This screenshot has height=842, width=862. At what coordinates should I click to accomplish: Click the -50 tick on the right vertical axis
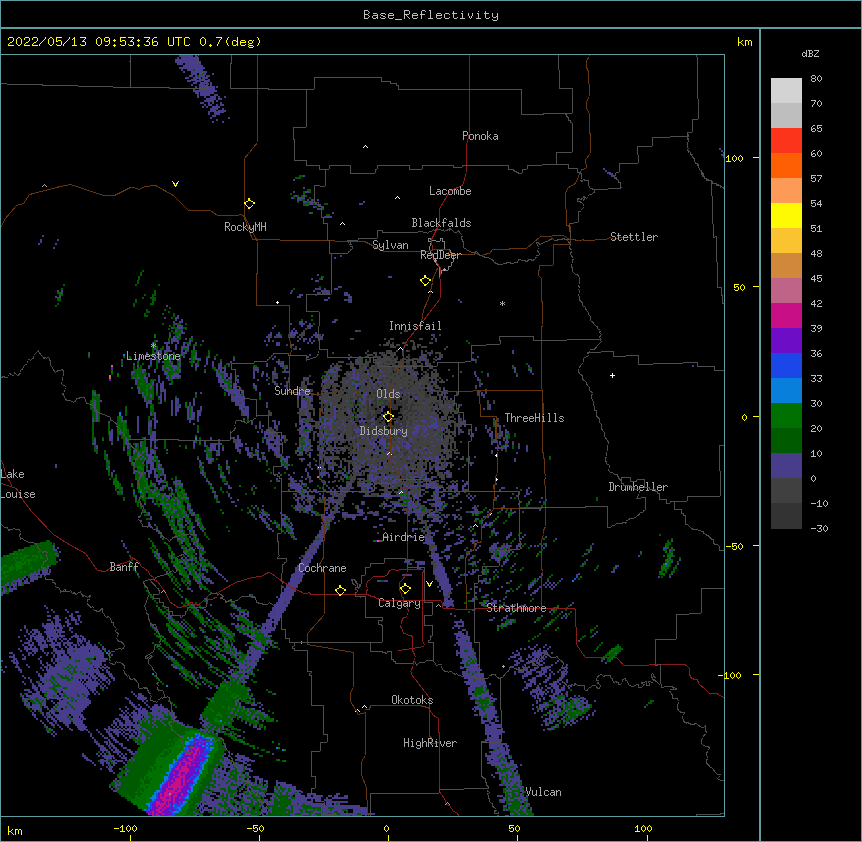click(734, 546)
